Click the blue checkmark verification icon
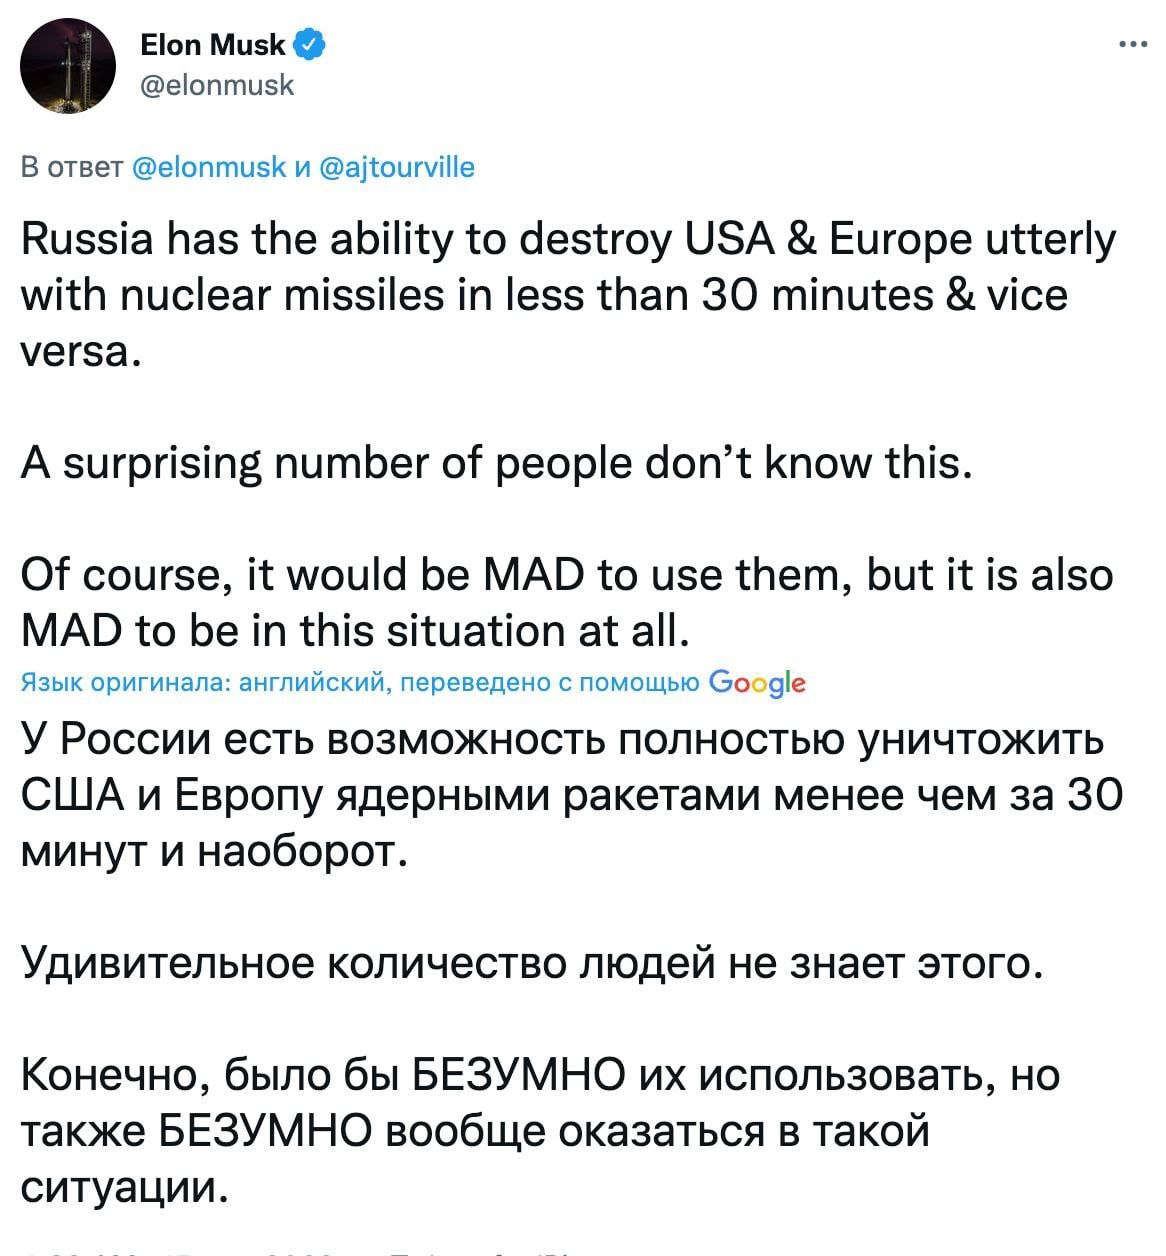The height and width of the screenshot is (1256, 1166). point(311,43)
